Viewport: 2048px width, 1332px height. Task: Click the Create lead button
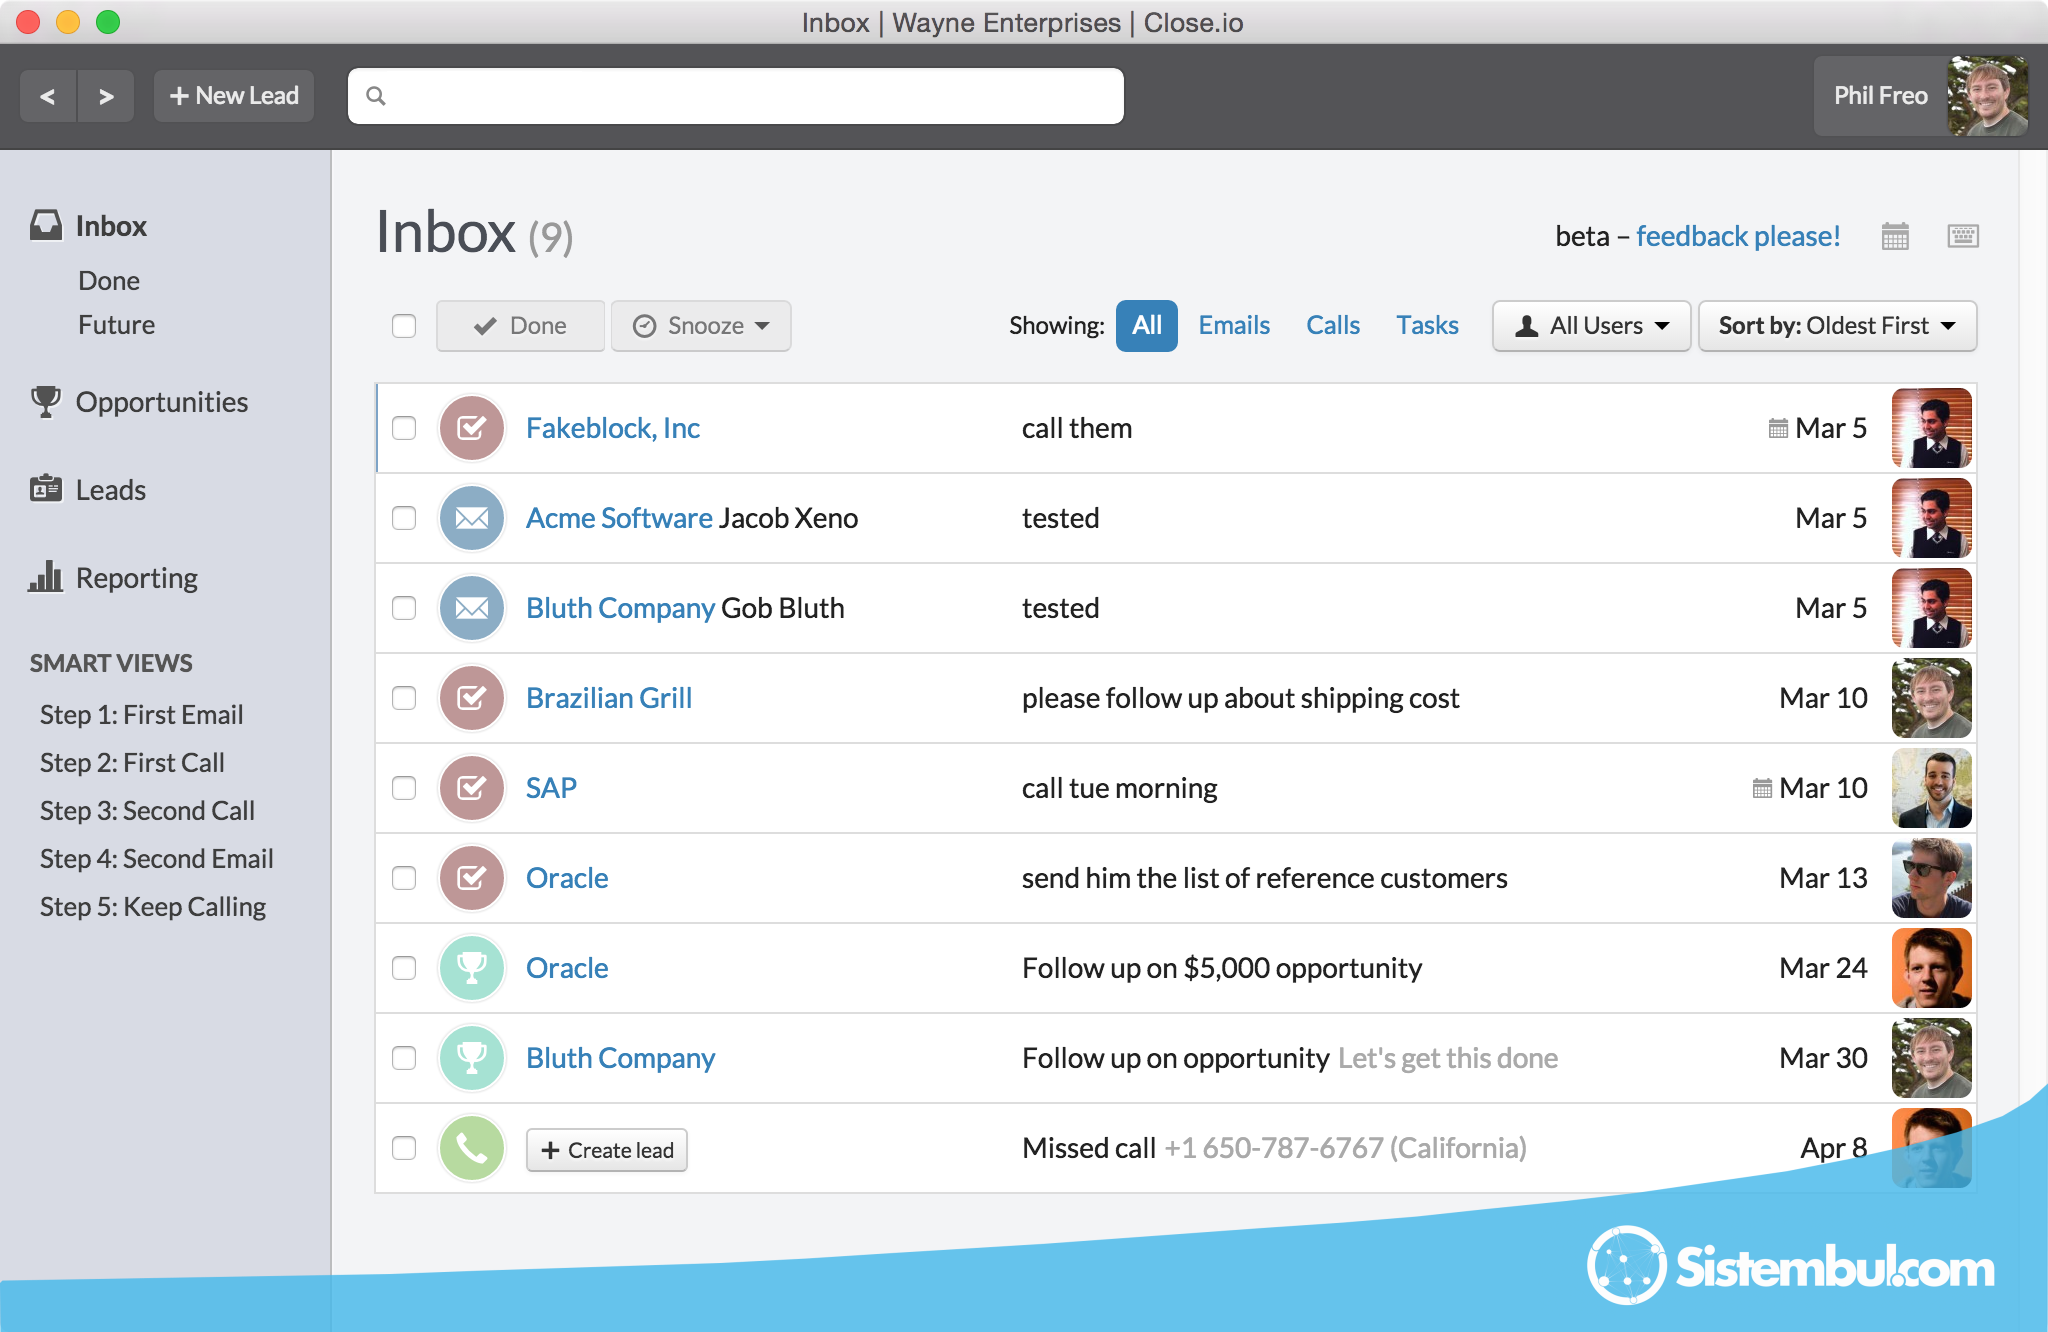(x=607, y=1150)
